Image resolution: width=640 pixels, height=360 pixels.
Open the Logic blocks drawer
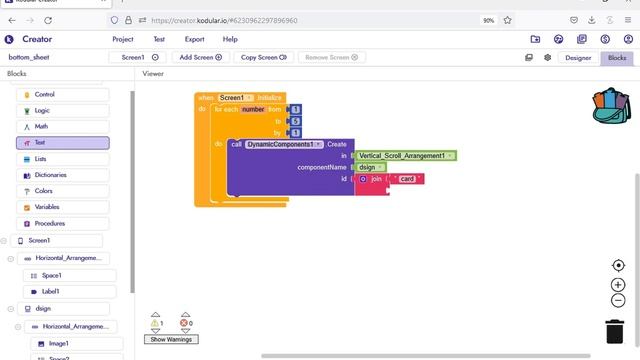62,111
